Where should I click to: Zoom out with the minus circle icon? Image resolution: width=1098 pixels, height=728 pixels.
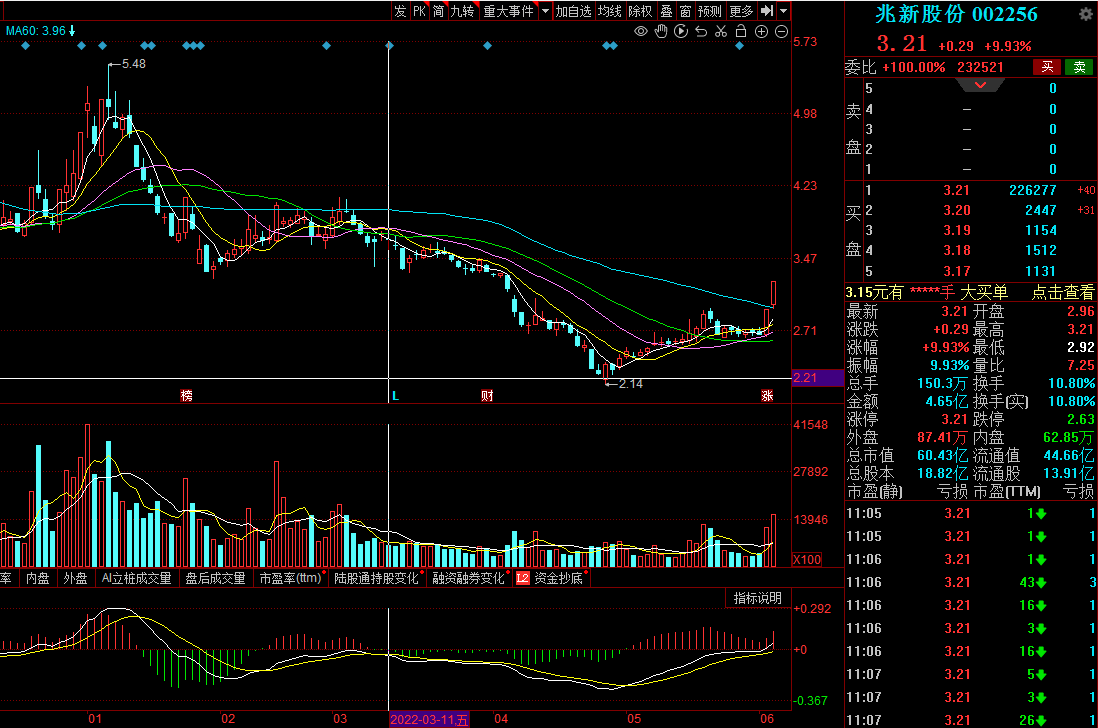(781, 32)
